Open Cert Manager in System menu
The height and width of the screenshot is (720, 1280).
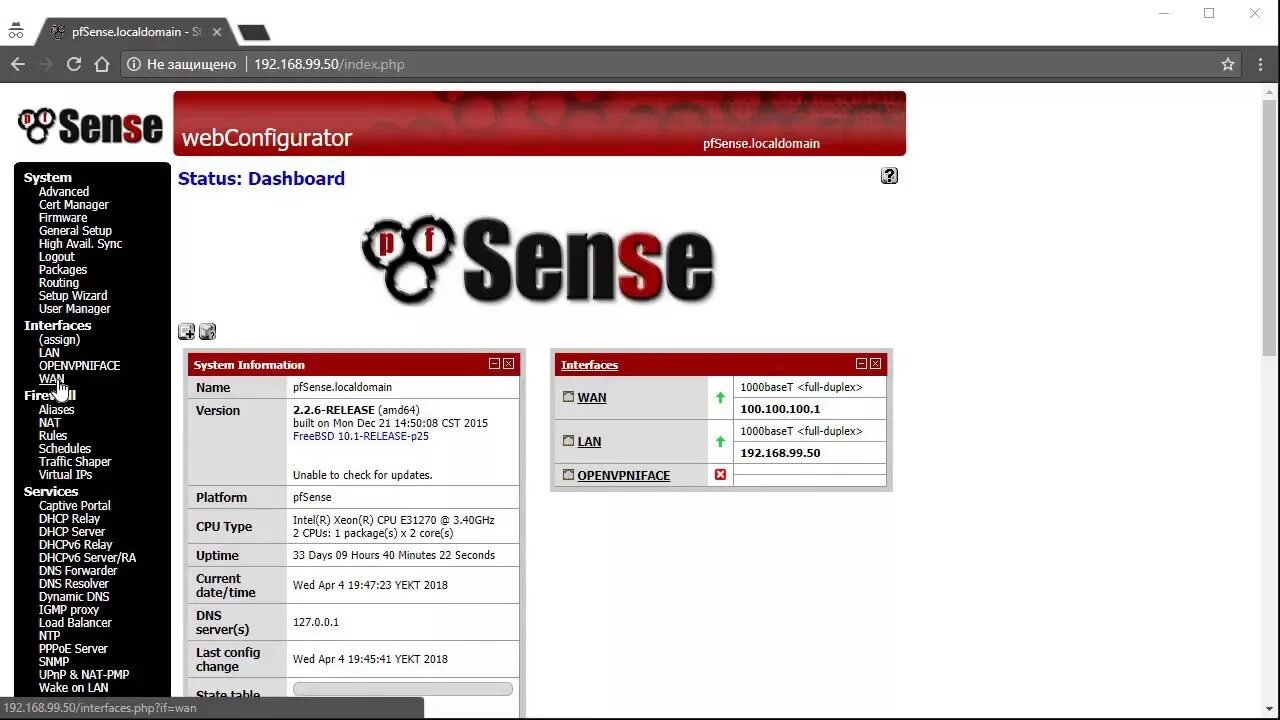(74, 205)
